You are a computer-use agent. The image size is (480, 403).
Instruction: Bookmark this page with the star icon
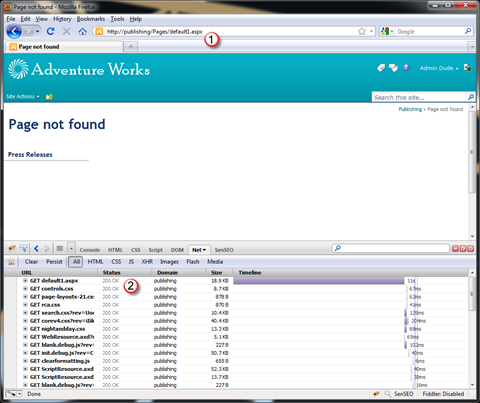362,31
